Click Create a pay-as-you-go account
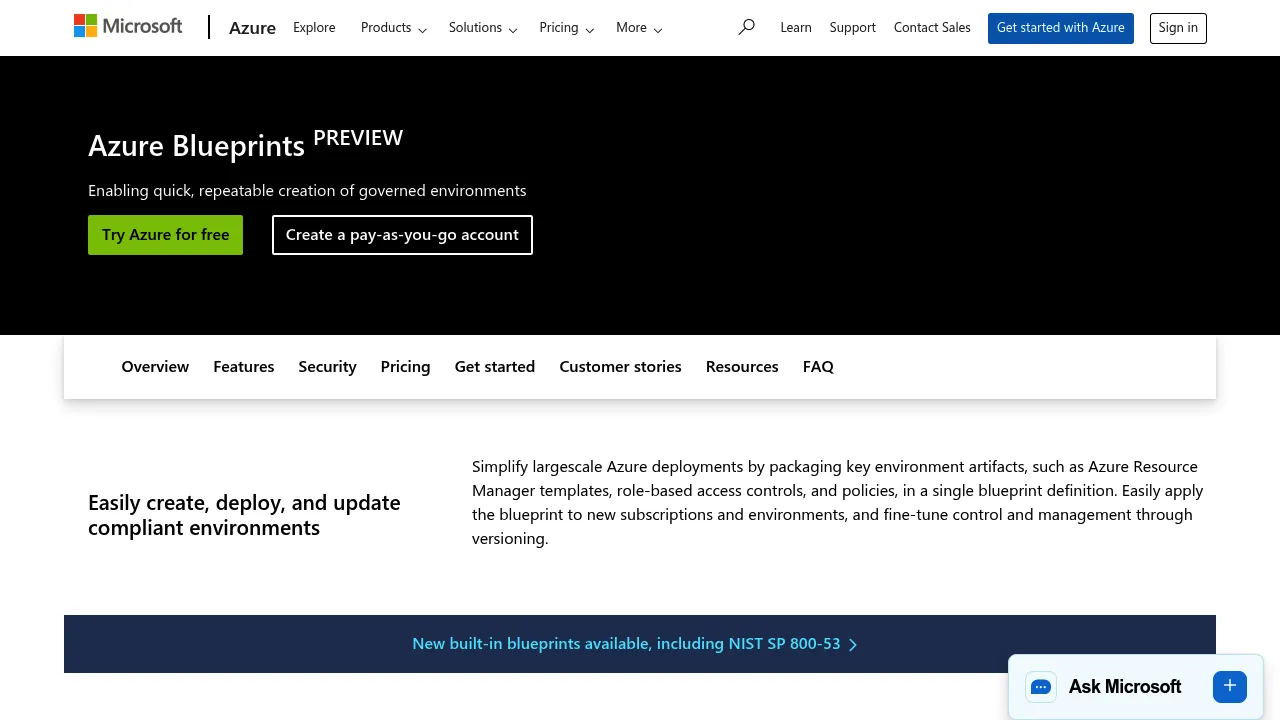1280x720 pixels. (402, 235)
